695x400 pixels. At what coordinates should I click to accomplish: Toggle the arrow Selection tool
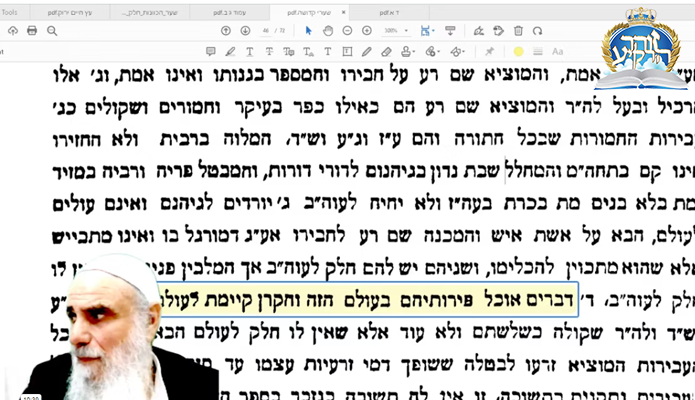pyautogui.click(x=309, y=30)
